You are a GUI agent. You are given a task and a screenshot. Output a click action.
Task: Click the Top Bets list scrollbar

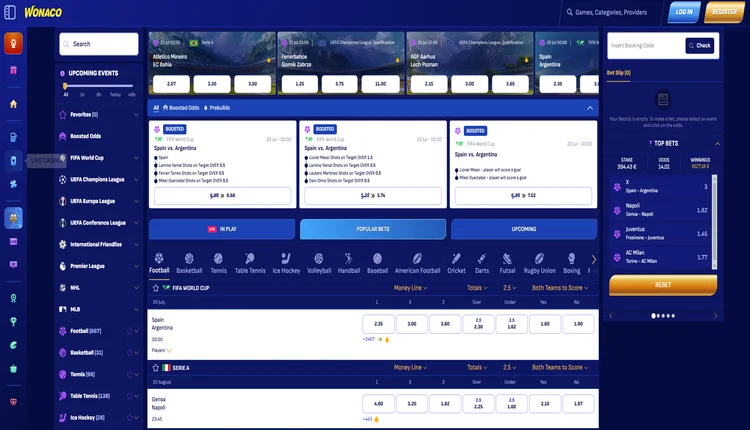click(x=715, y=222)
